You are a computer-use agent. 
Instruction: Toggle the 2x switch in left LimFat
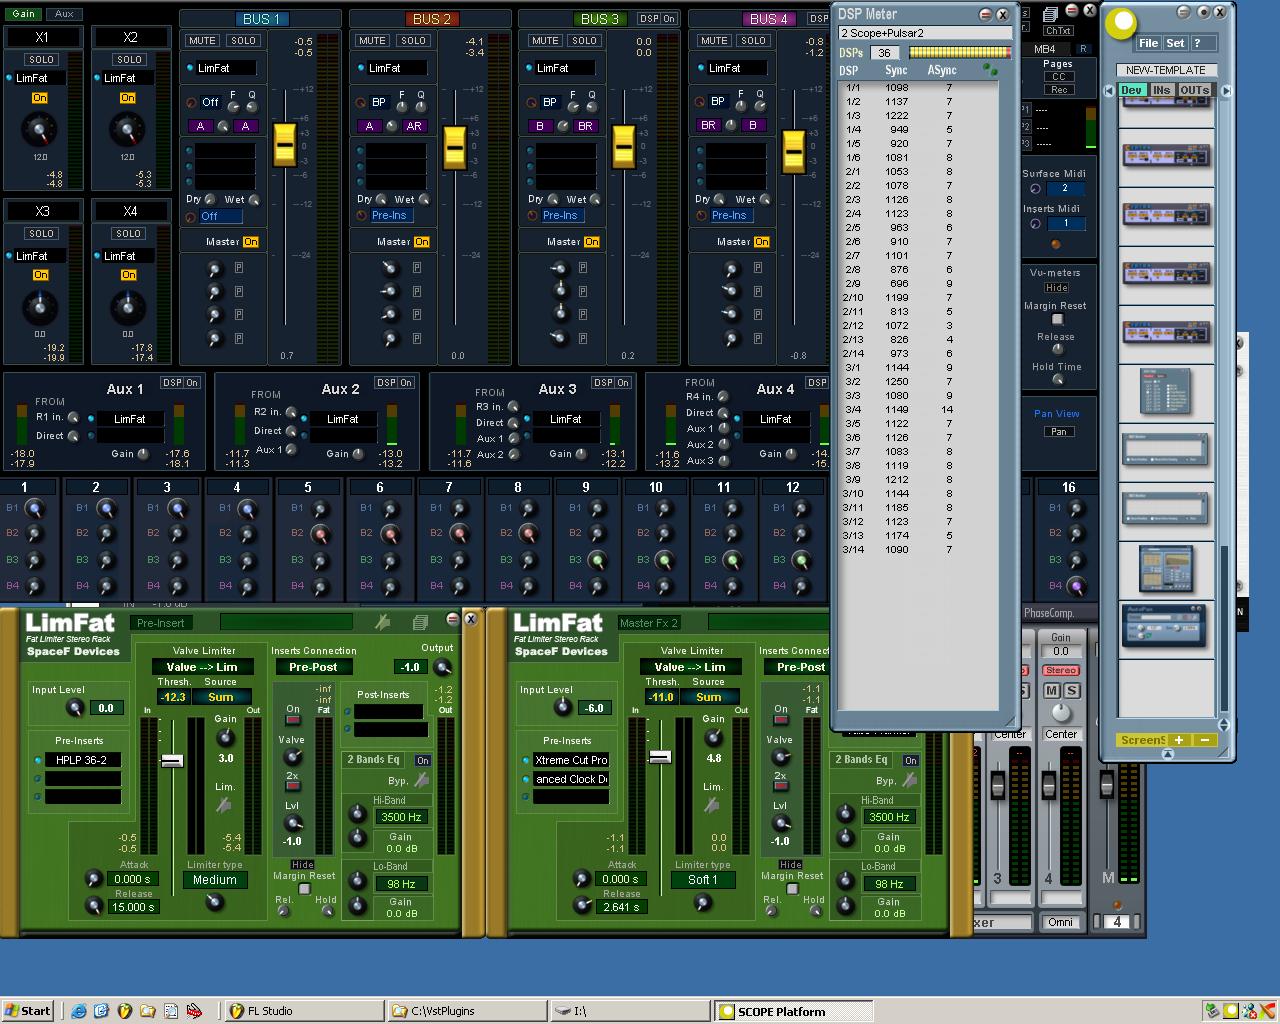pos(293,788)
